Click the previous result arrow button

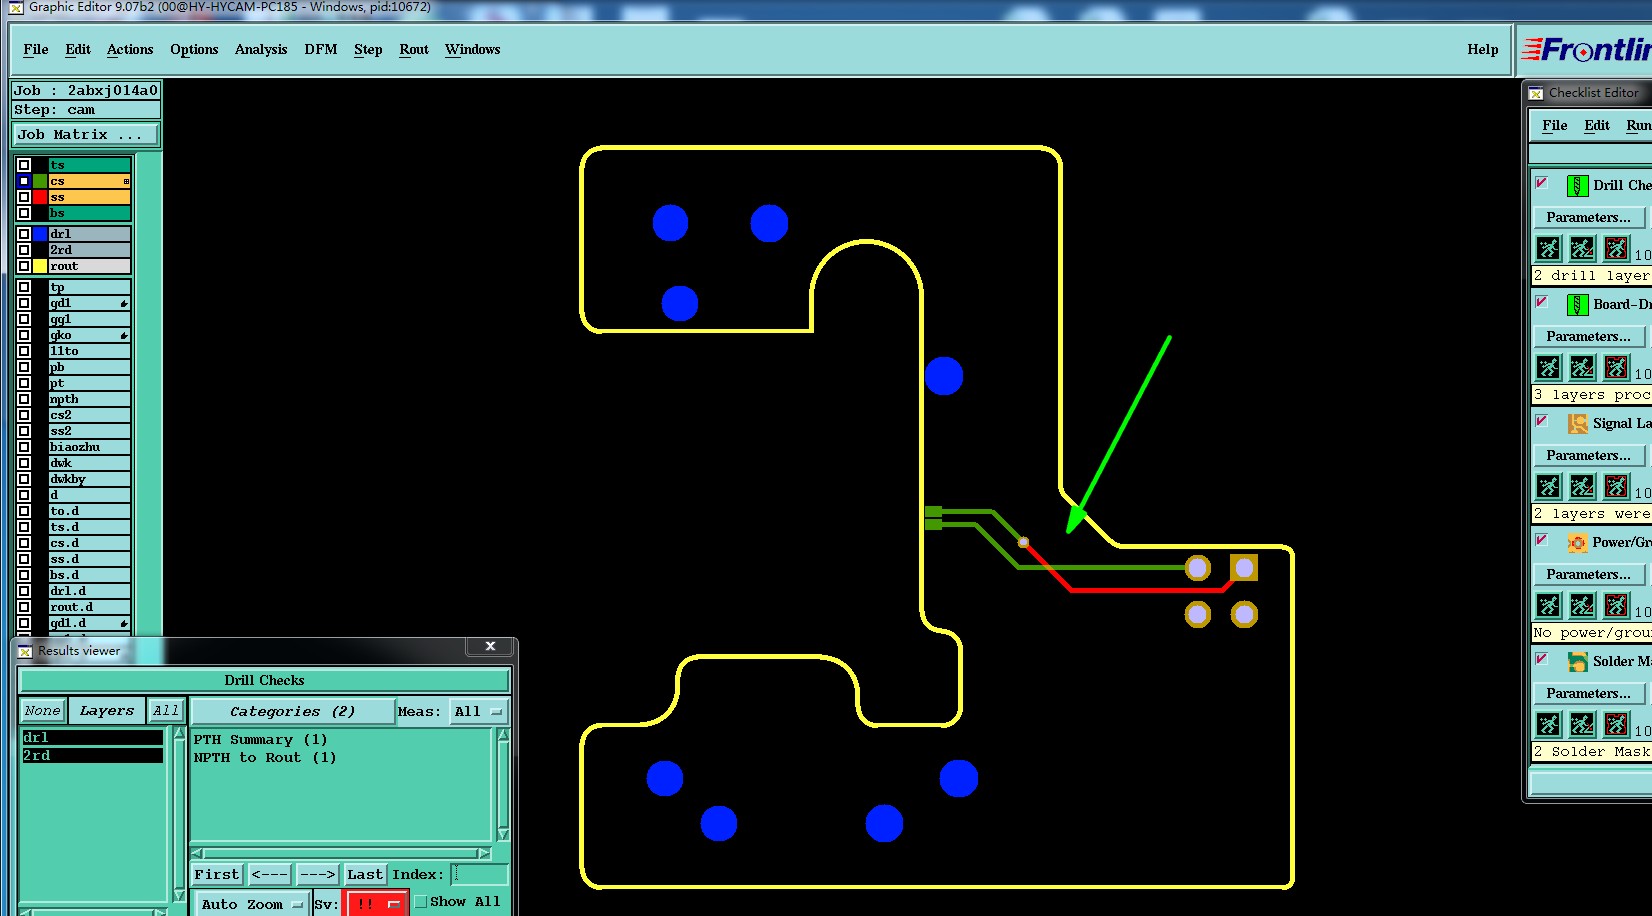[x=270, y=874]
